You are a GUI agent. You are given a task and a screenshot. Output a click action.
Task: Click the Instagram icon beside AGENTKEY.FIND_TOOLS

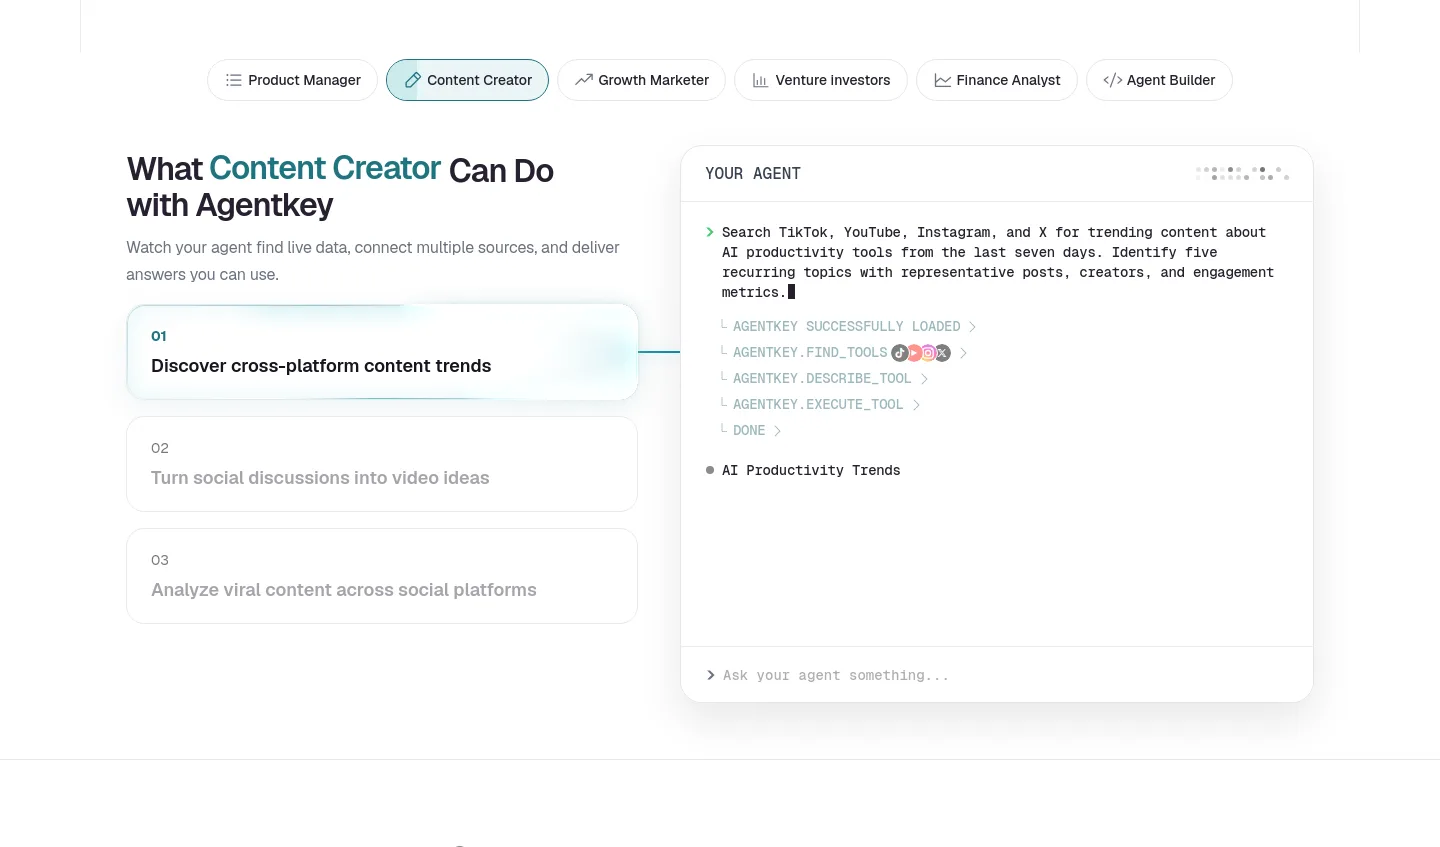pos(928,353)
